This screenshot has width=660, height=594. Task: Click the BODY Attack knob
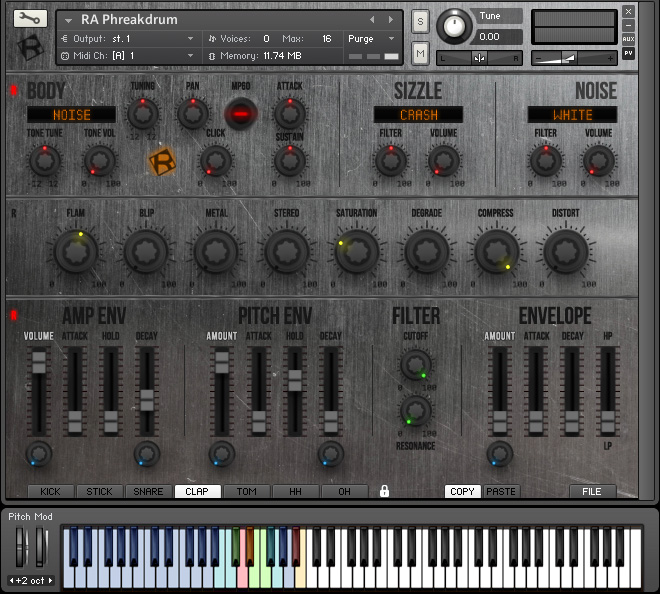pos(290,114)
